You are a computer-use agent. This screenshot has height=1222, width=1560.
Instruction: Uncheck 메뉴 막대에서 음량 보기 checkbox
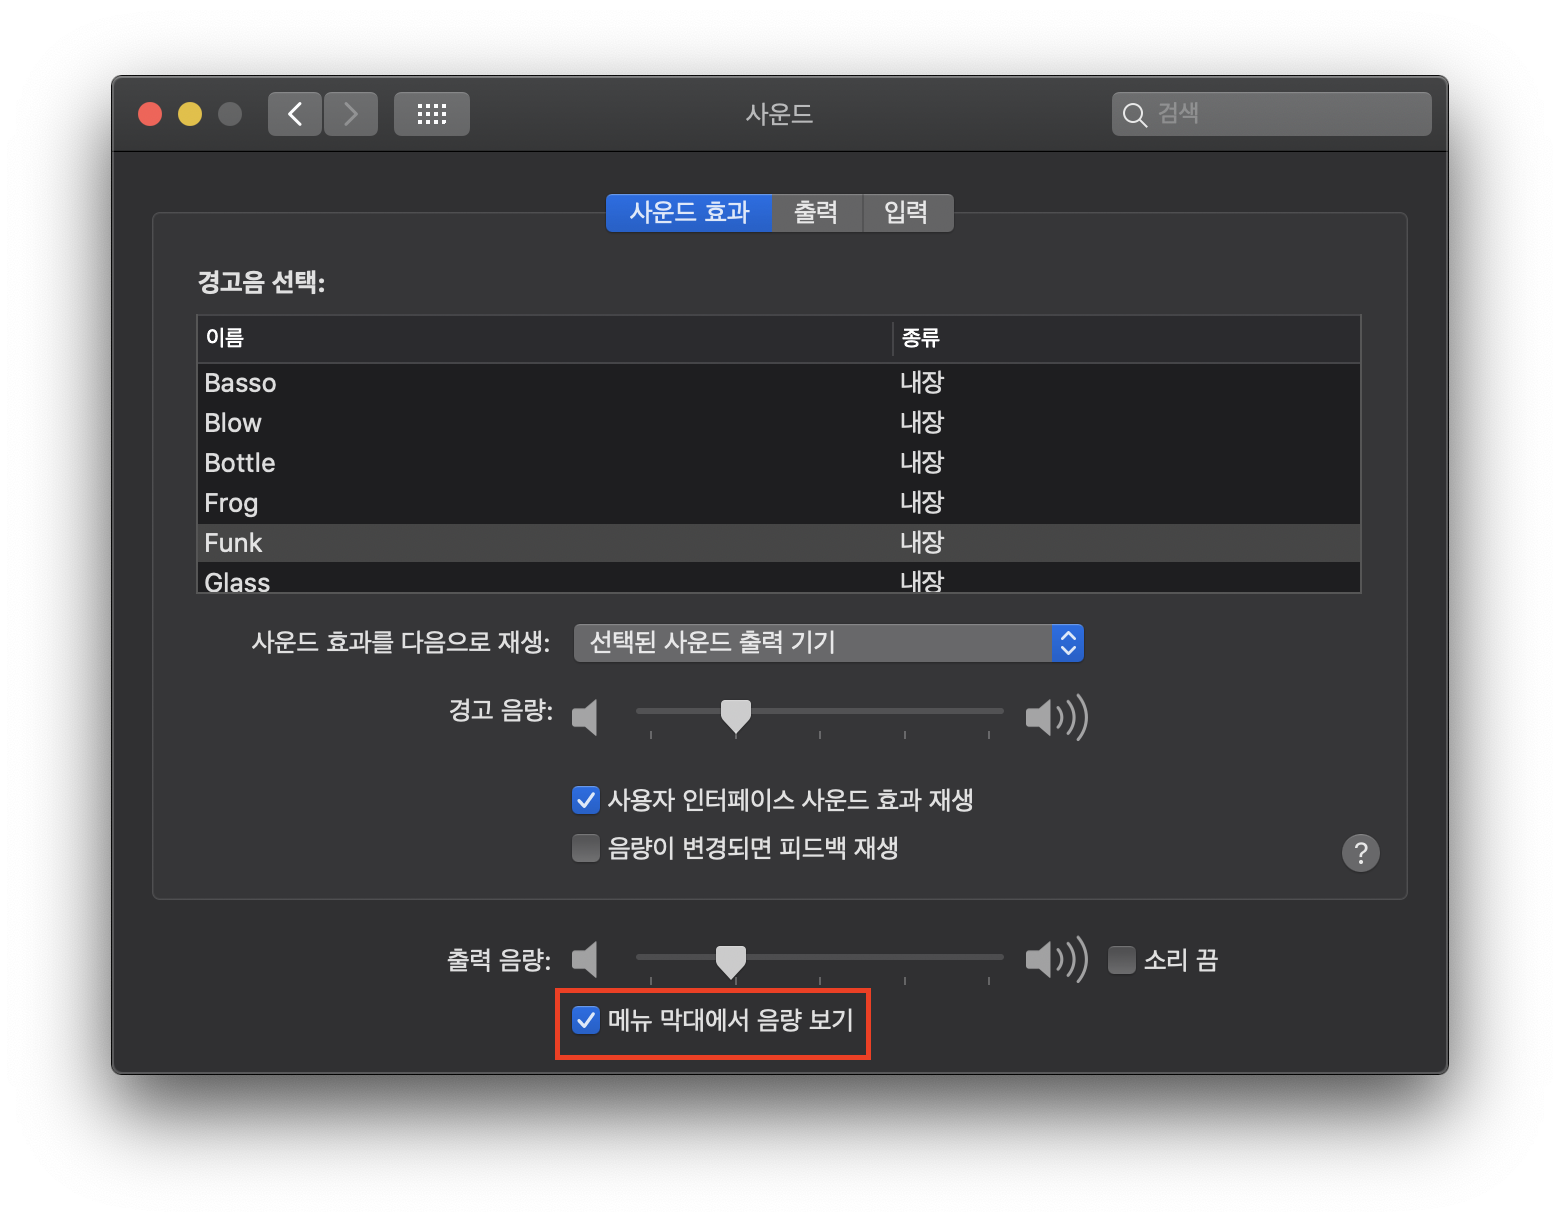pos(586,1020)
